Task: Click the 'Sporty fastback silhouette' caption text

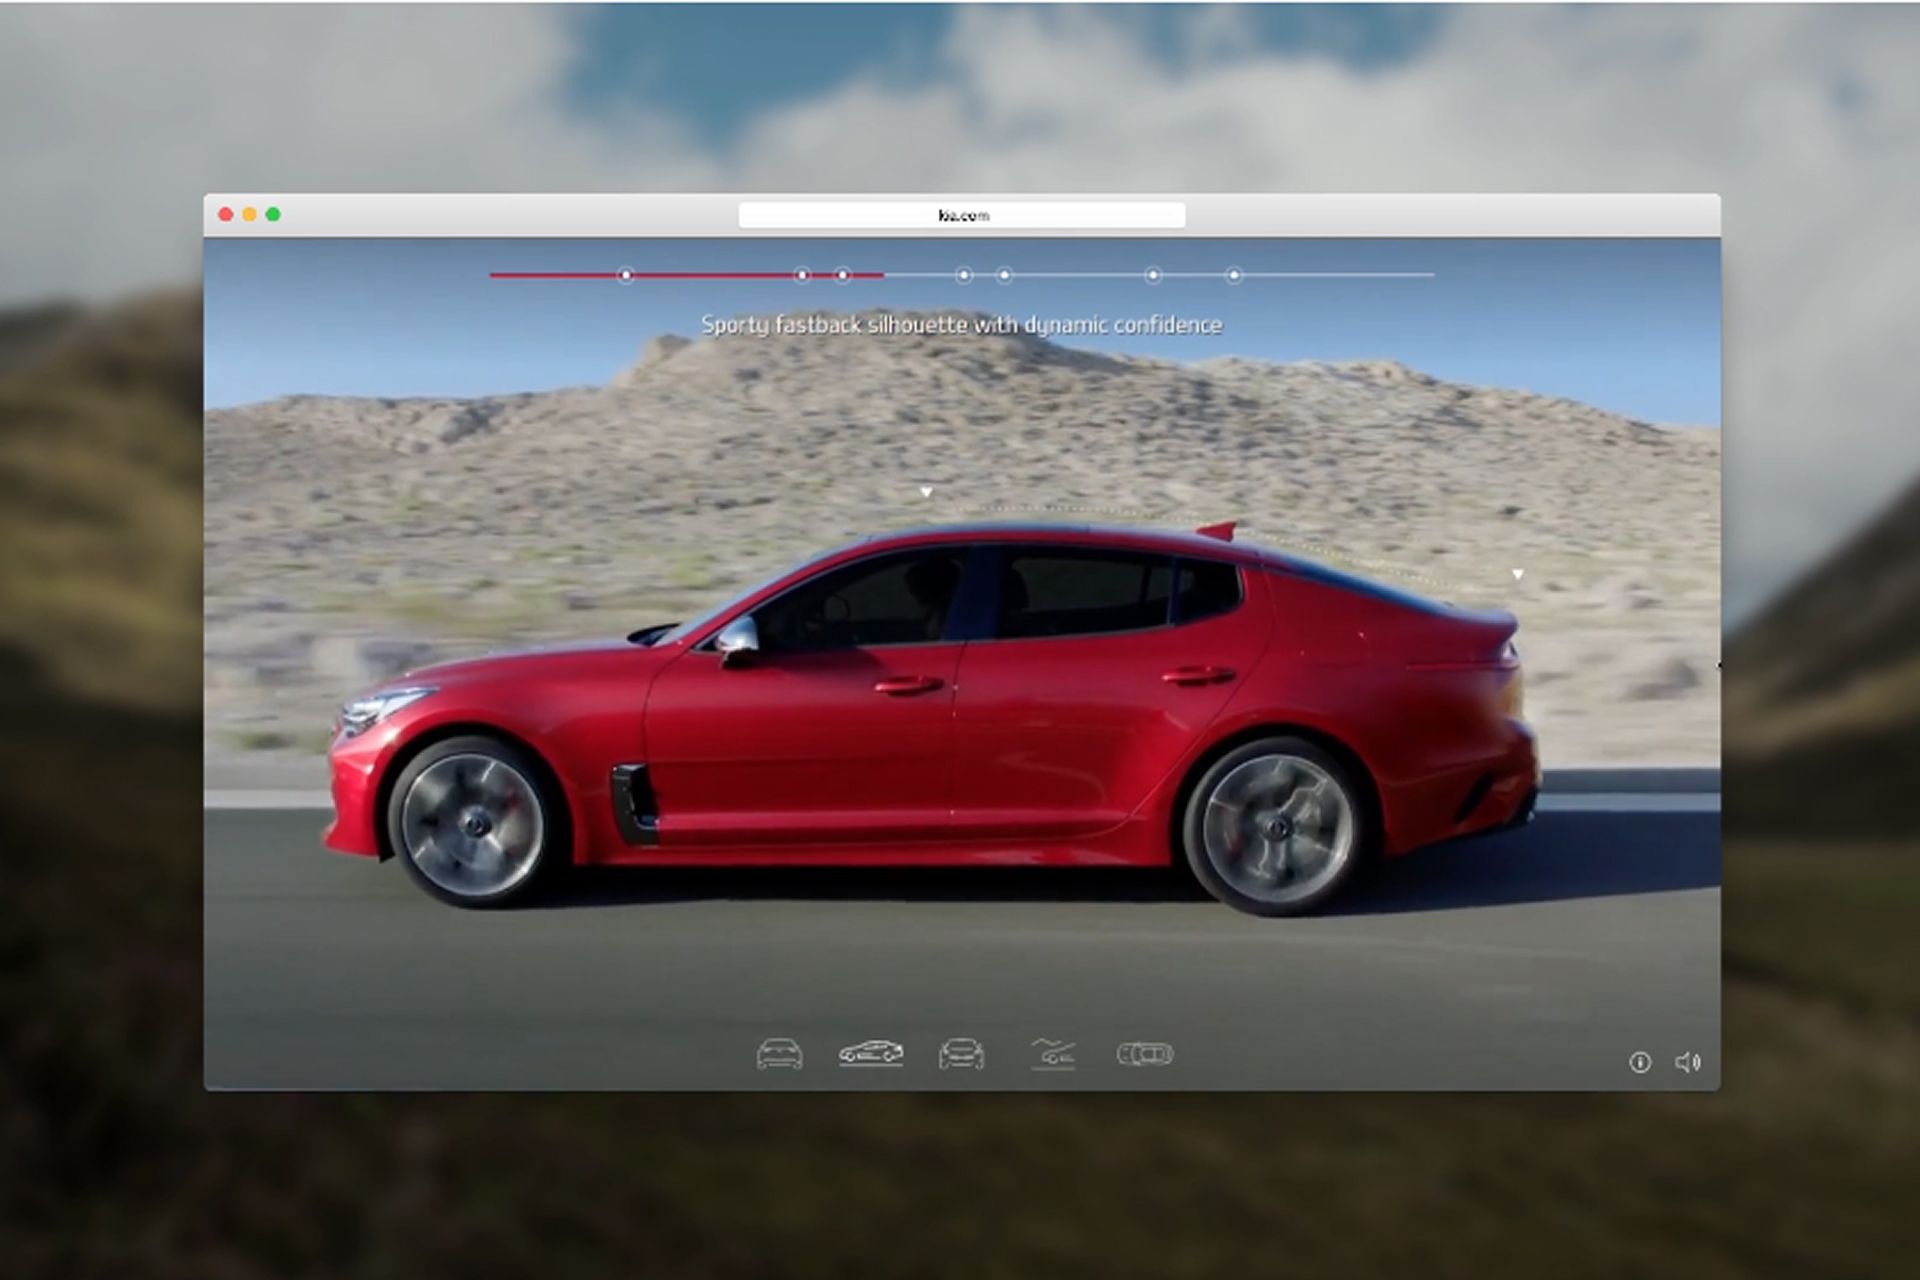Action: click(x=962, y=325)
